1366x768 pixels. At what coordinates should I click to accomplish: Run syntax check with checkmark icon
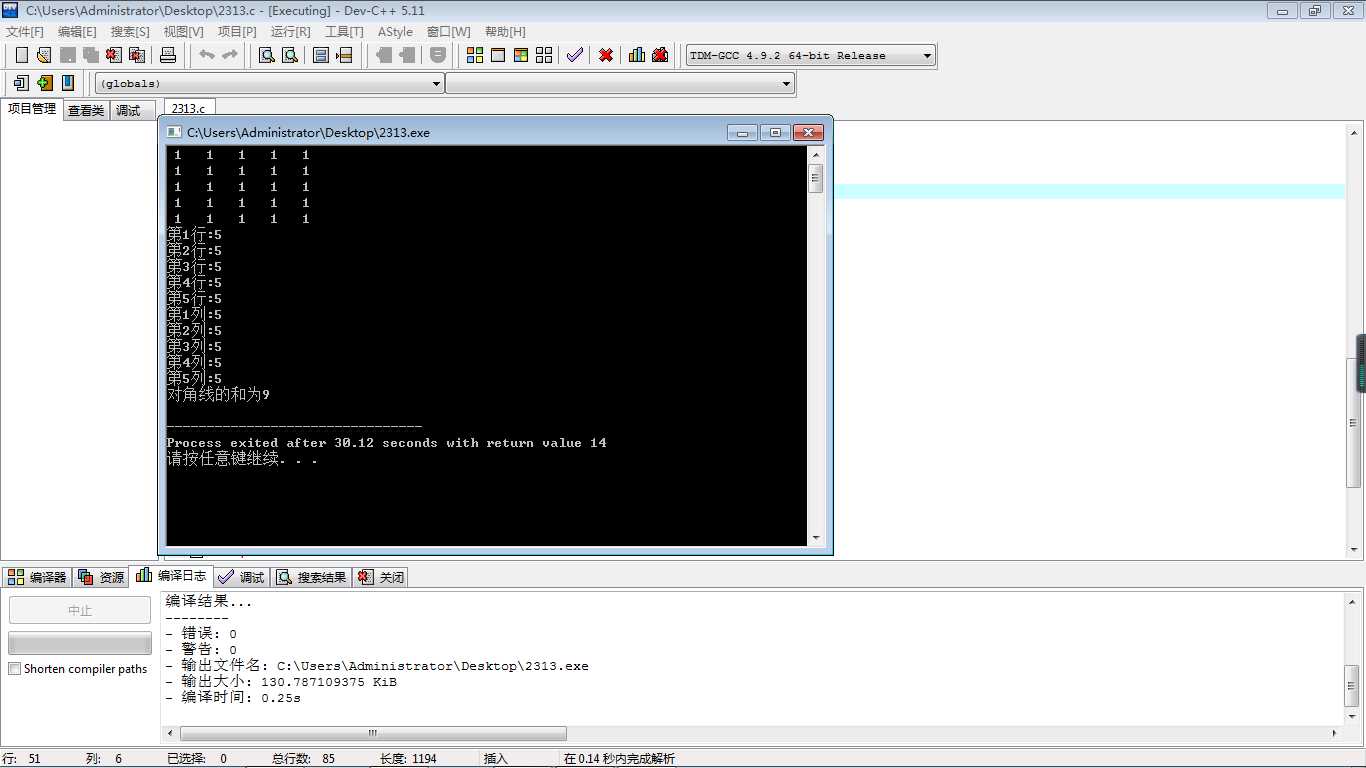[x=575, y=55]
